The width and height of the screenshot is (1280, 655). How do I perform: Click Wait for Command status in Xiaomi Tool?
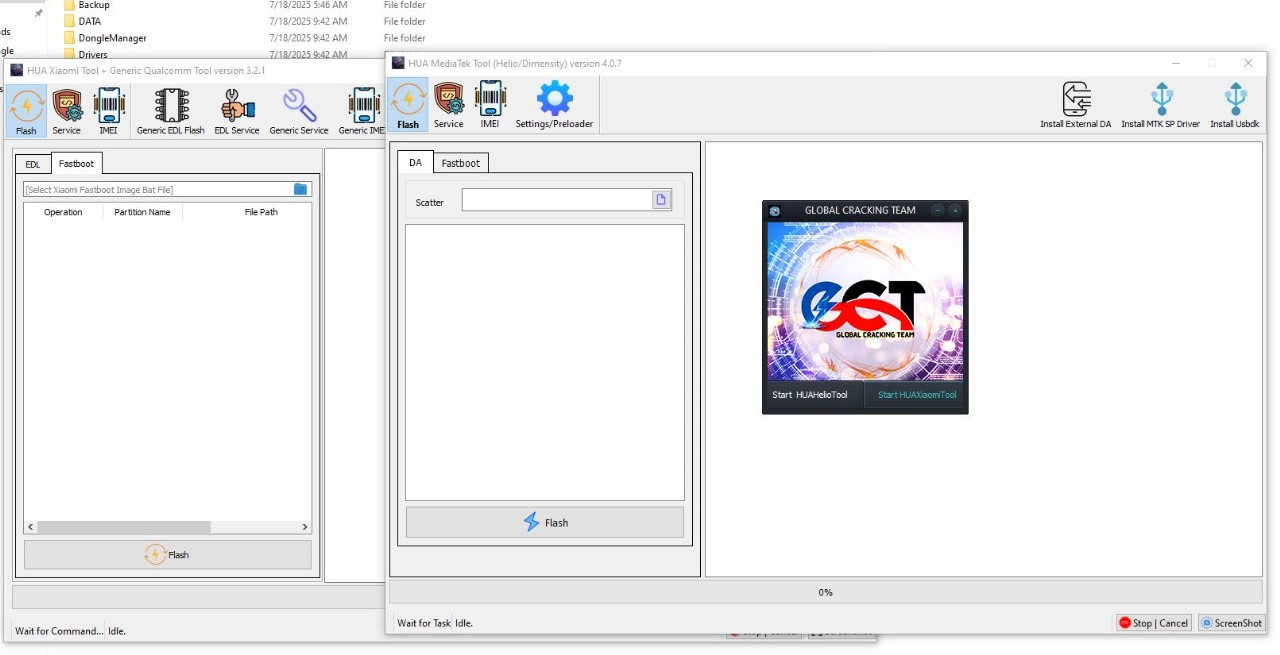click(x=59, y=631)
